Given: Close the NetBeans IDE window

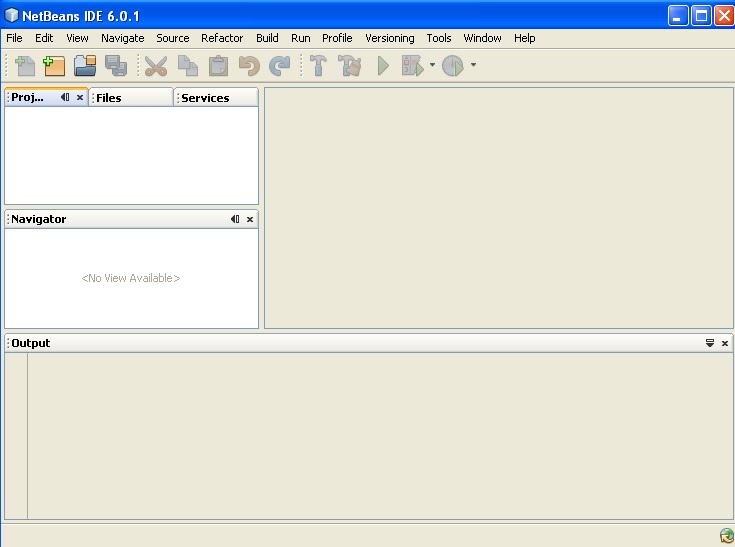Looking at the screenshot, I should [724, 16].
